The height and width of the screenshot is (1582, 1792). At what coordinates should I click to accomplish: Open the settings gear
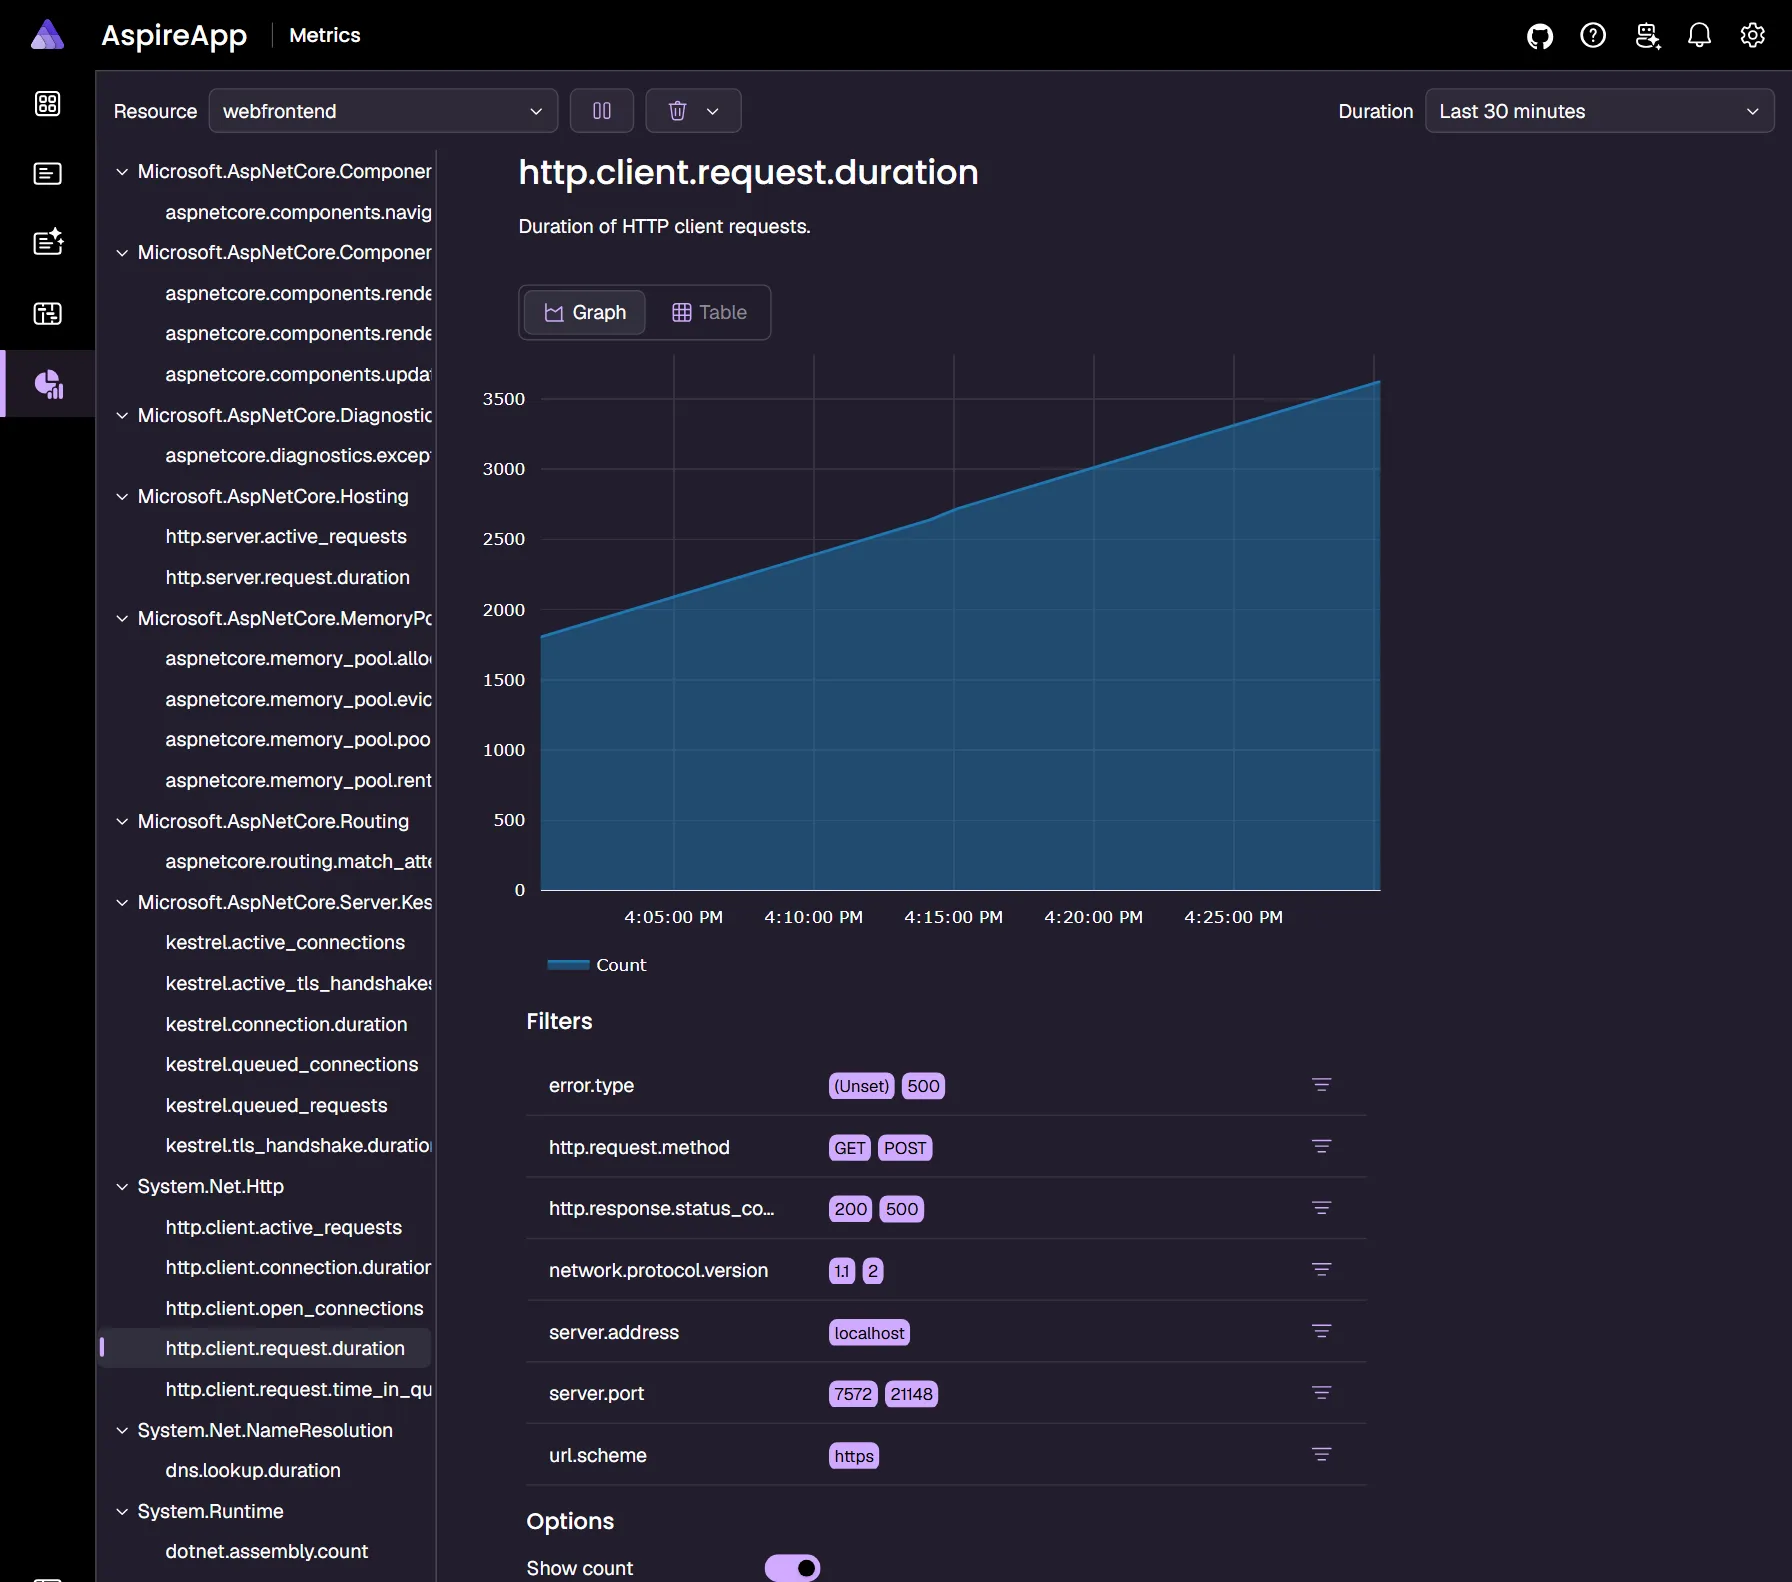(x=1752, y=36)
